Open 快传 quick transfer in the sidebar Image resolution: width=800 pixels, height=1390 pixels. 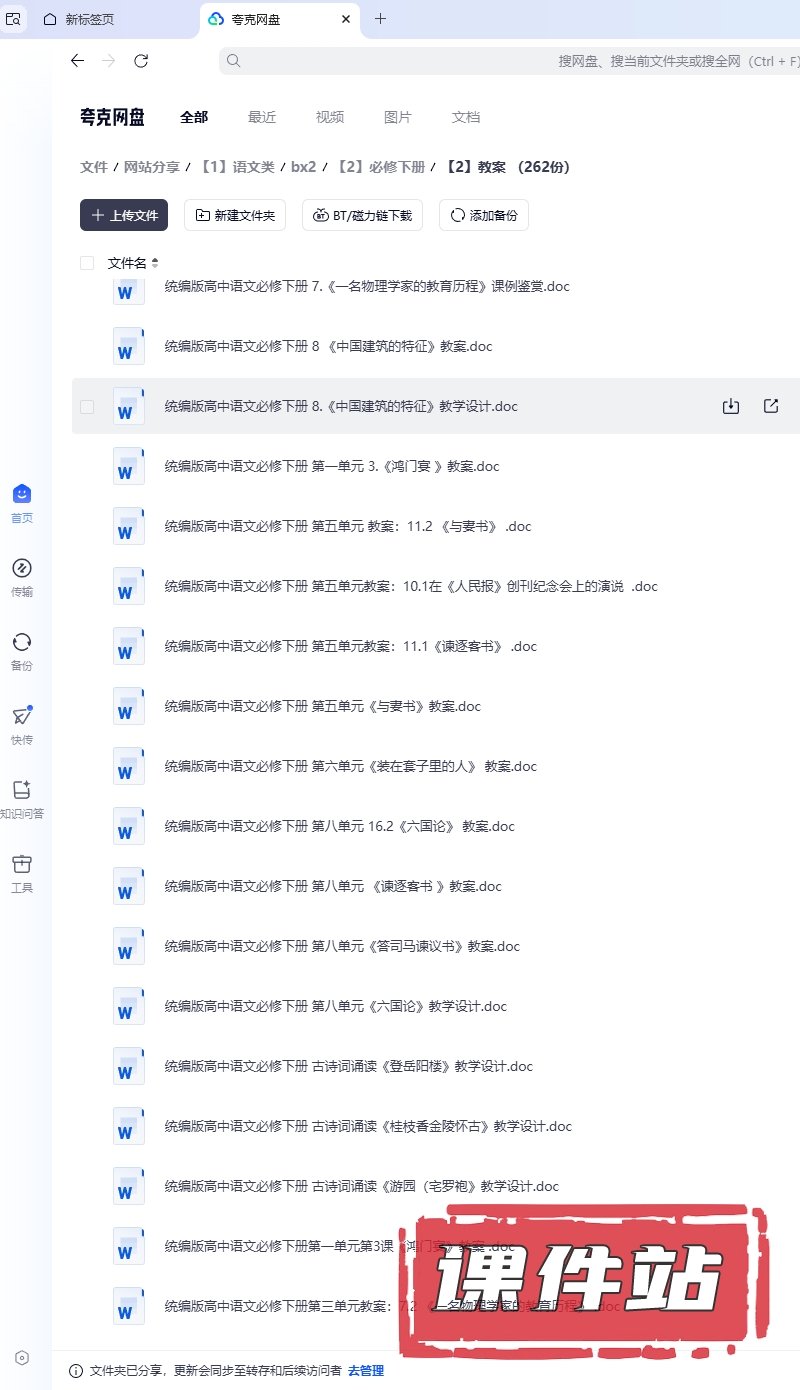point(22,725)
